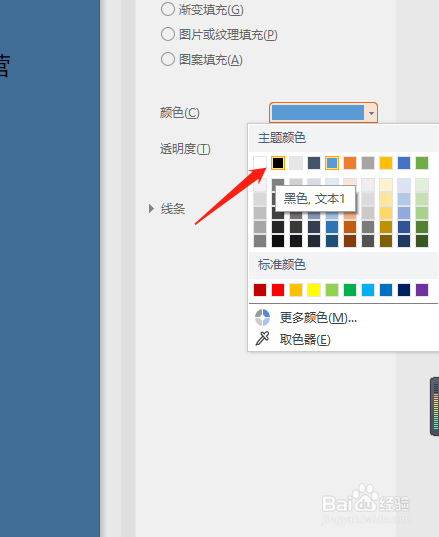439x537 pixels.
Task: Pick white theme color swatch
Action: point(260,163)
